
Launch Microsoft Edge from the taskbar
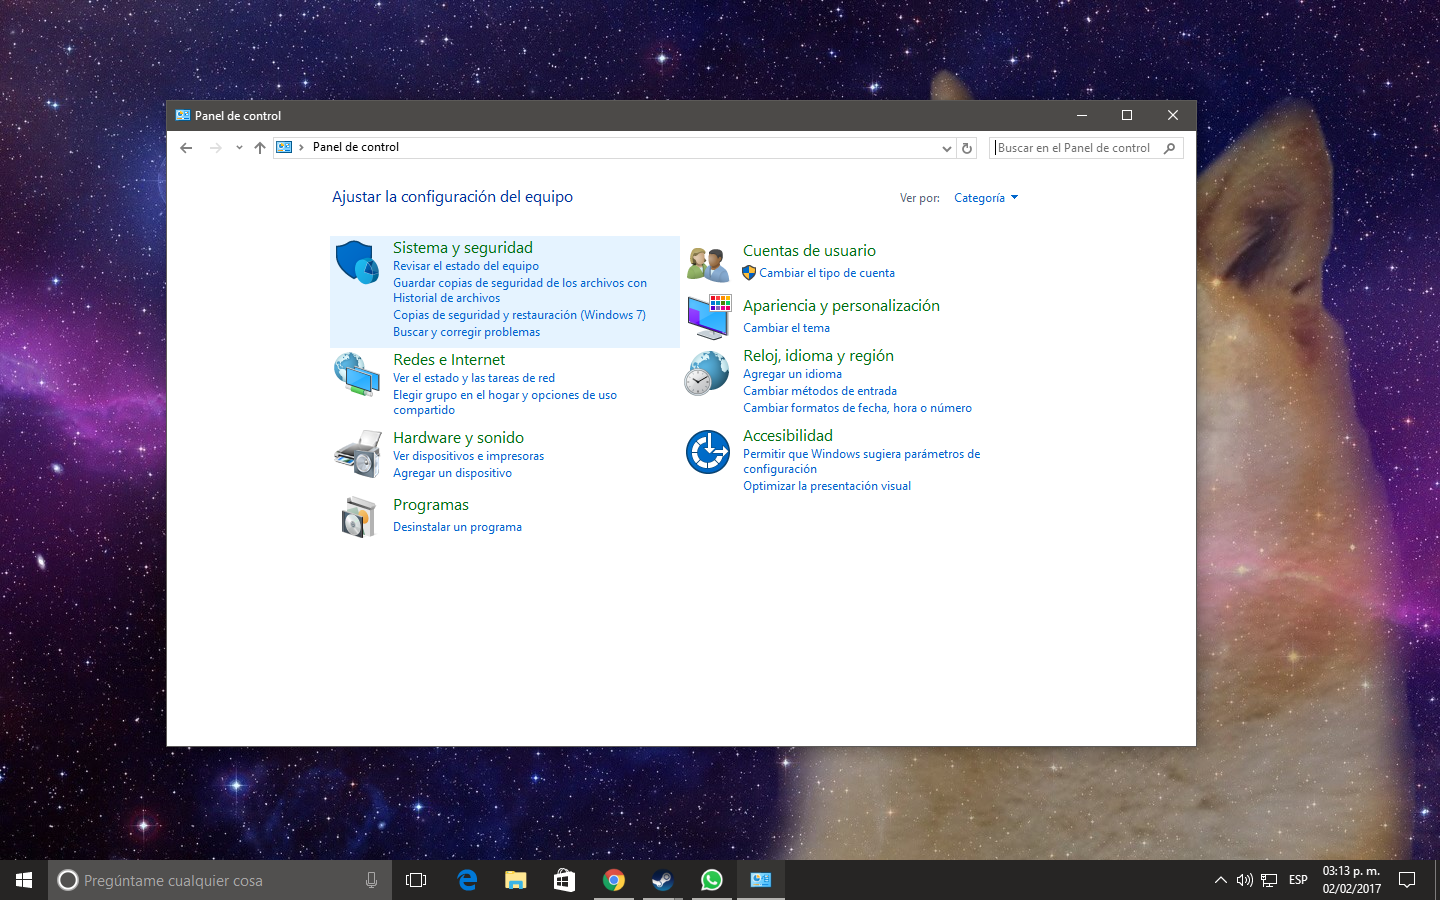[467, 880]
